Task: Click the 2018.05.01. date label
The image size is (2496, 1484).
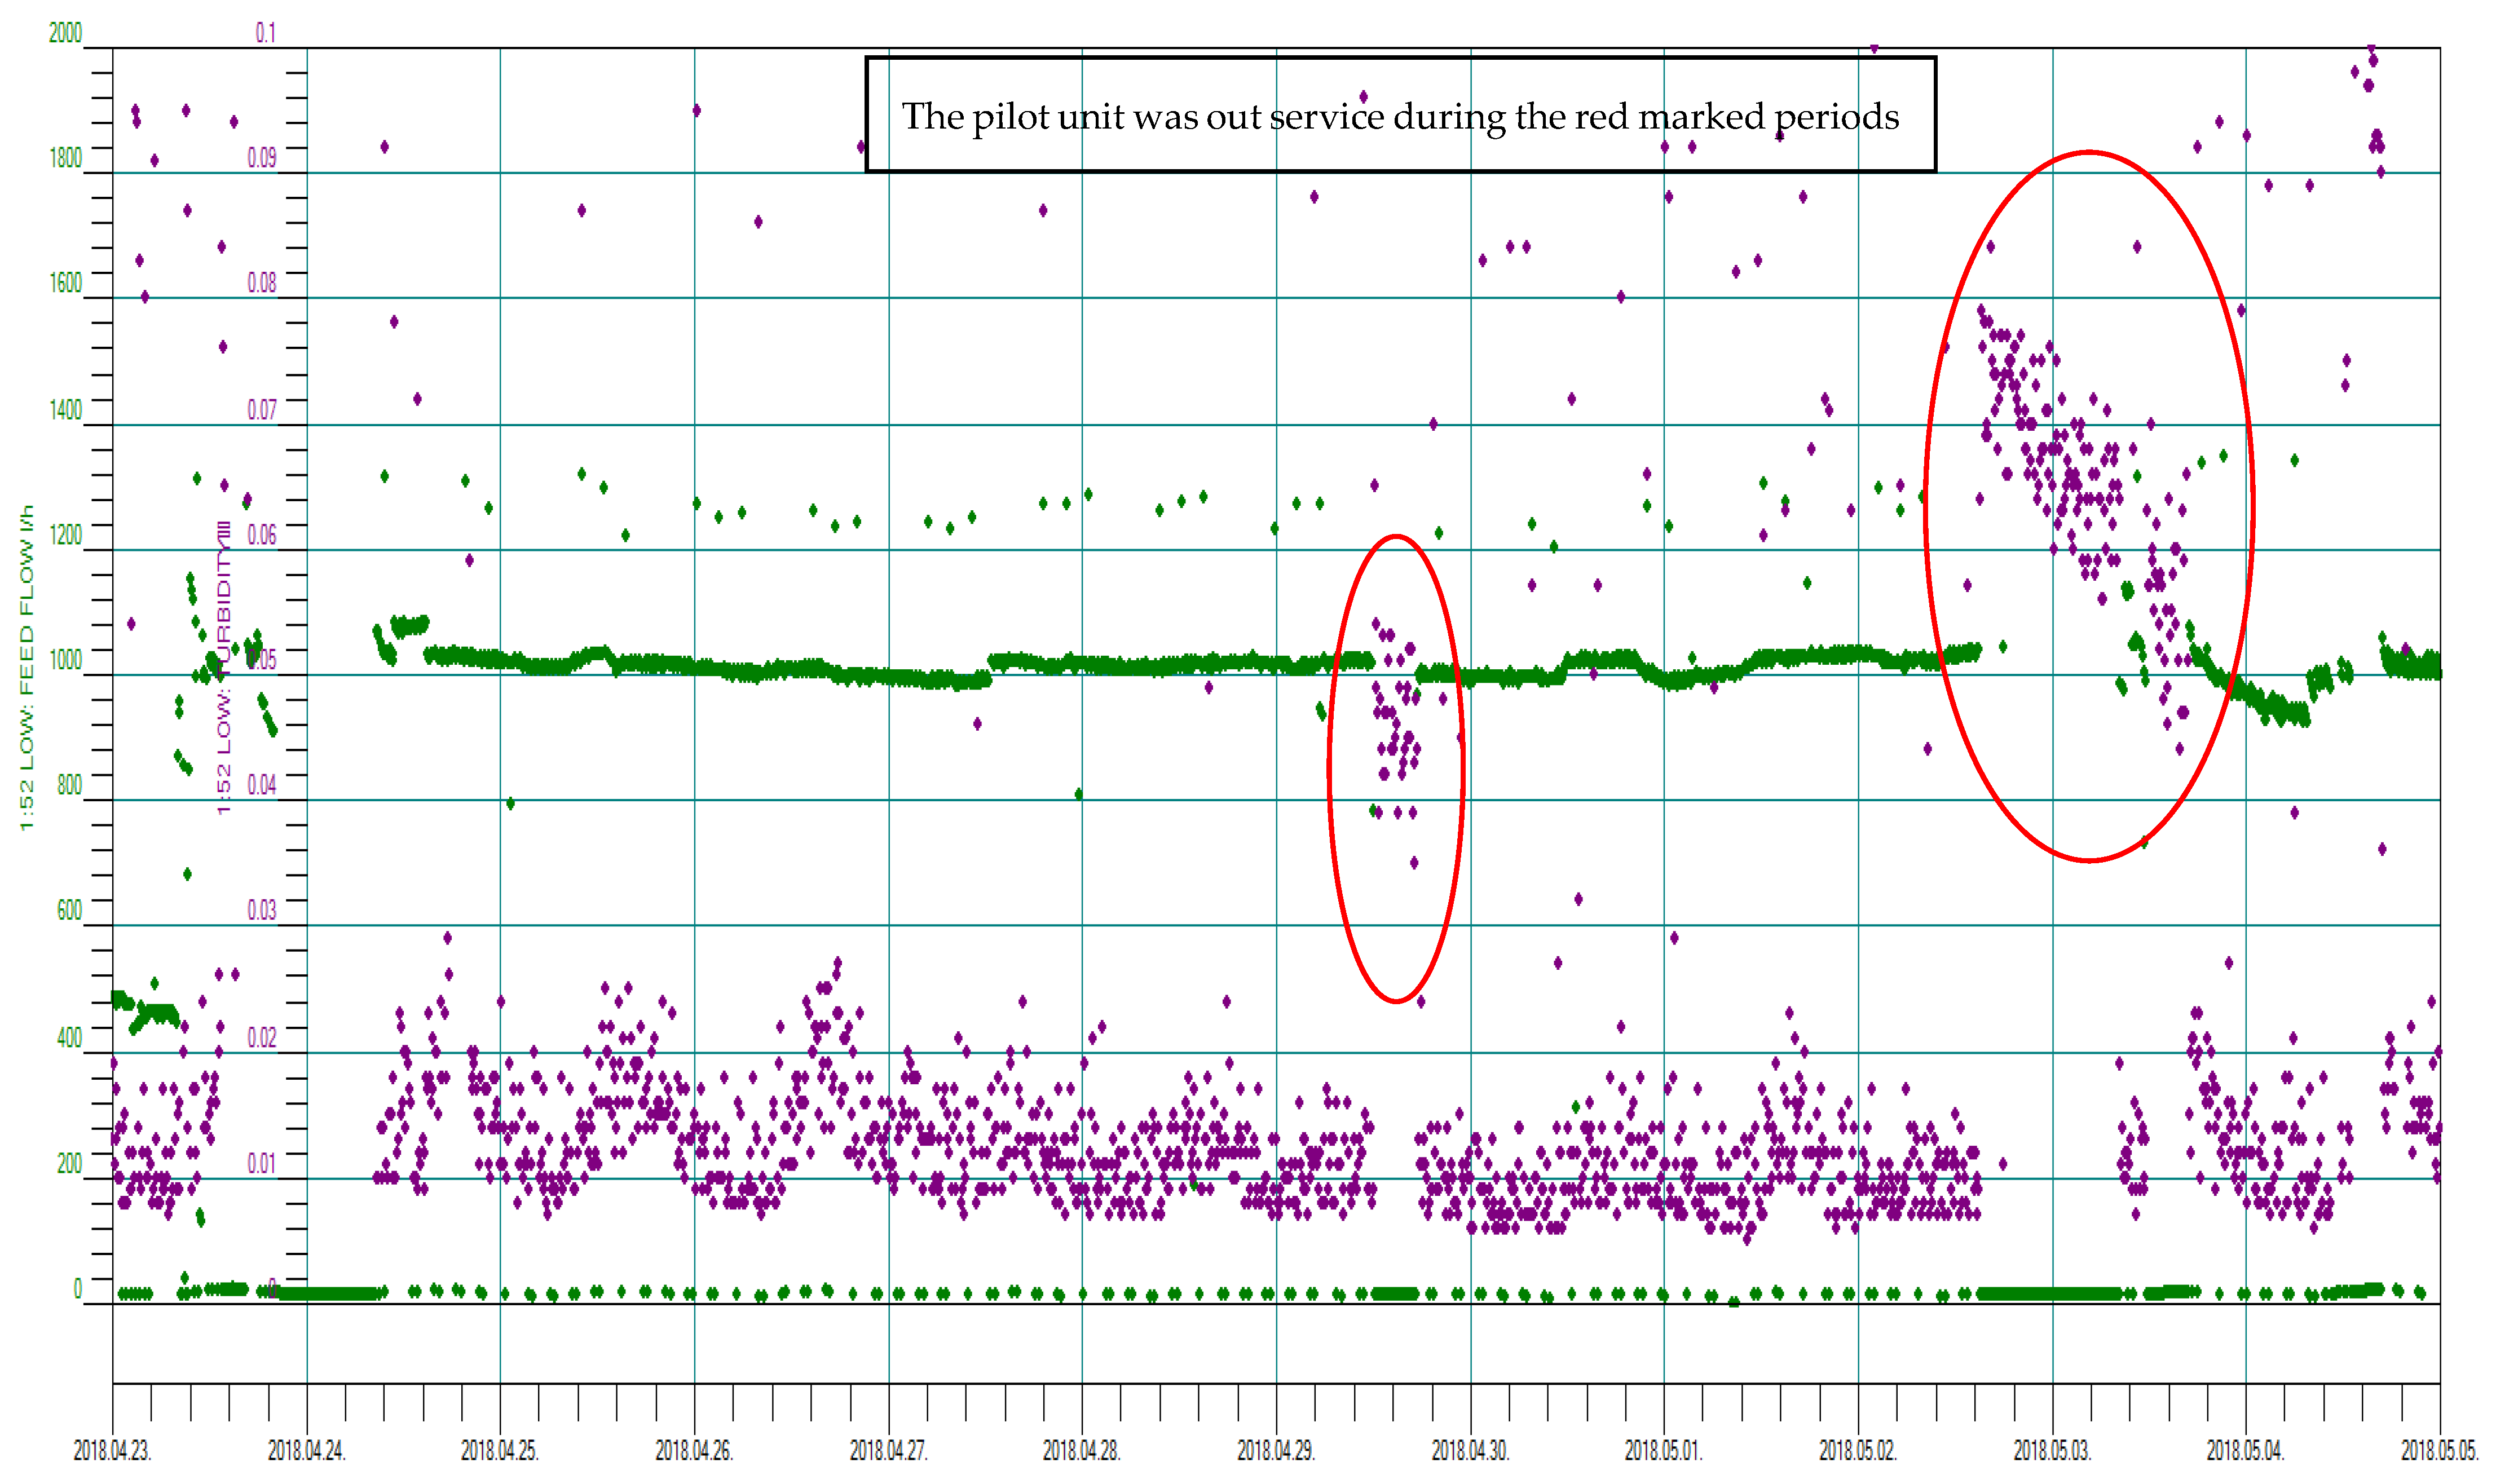Action: [x=1663, y=1449]
